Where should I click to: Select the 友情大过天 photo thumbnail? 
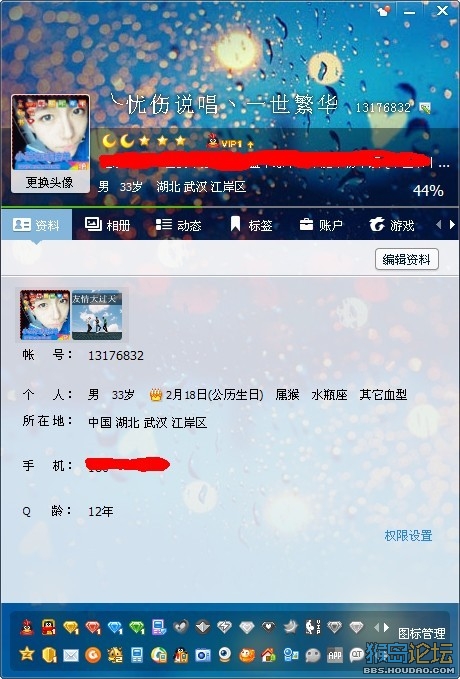click(97, 315)
